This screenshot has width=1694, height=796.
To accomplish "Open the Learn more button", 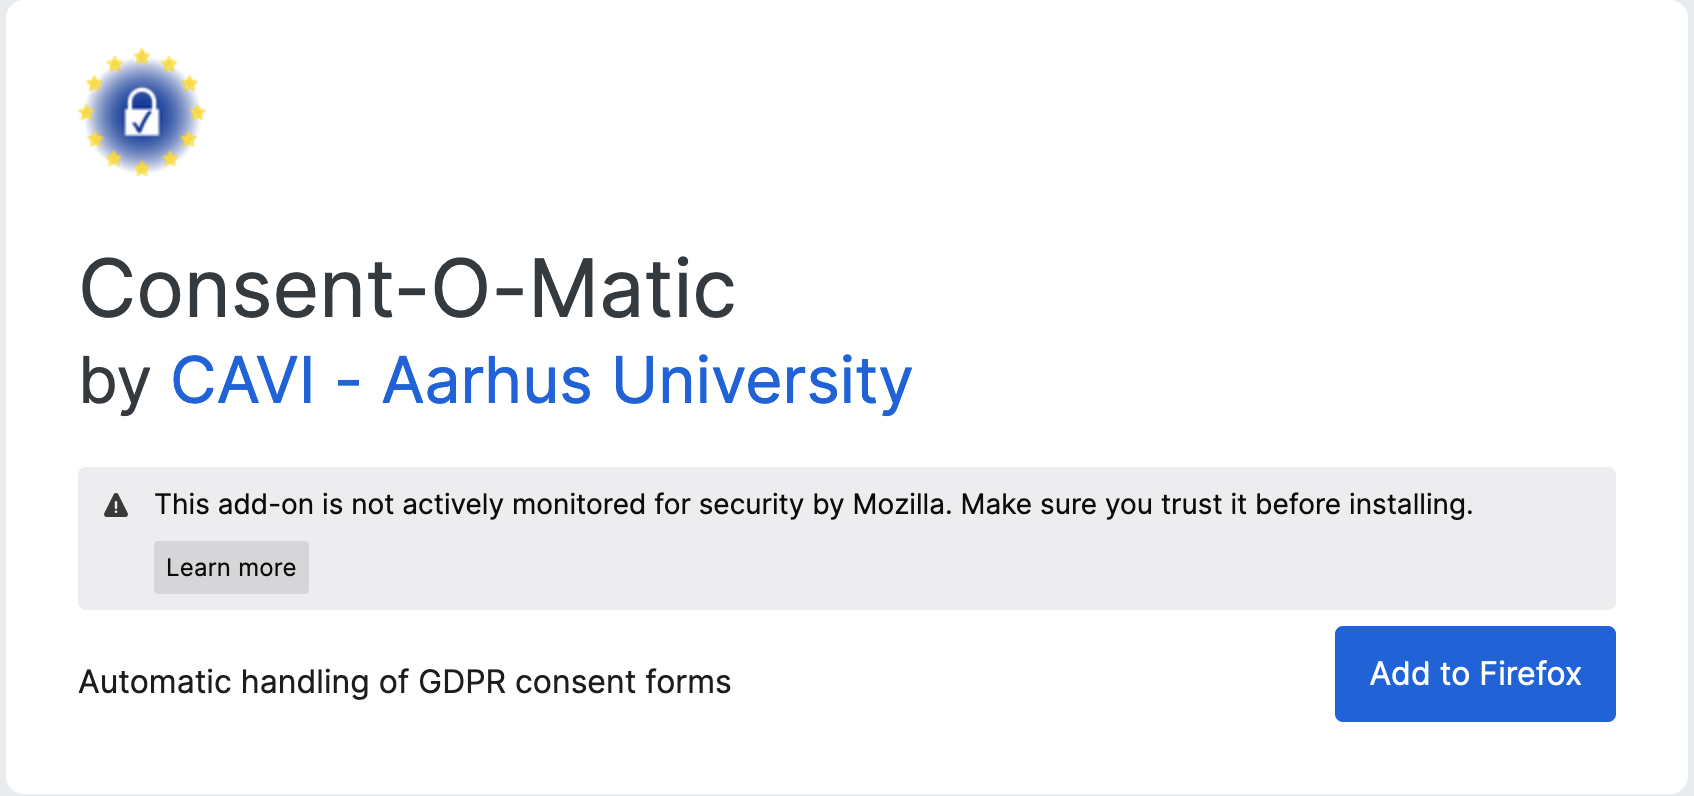I will tap(231, 568).
